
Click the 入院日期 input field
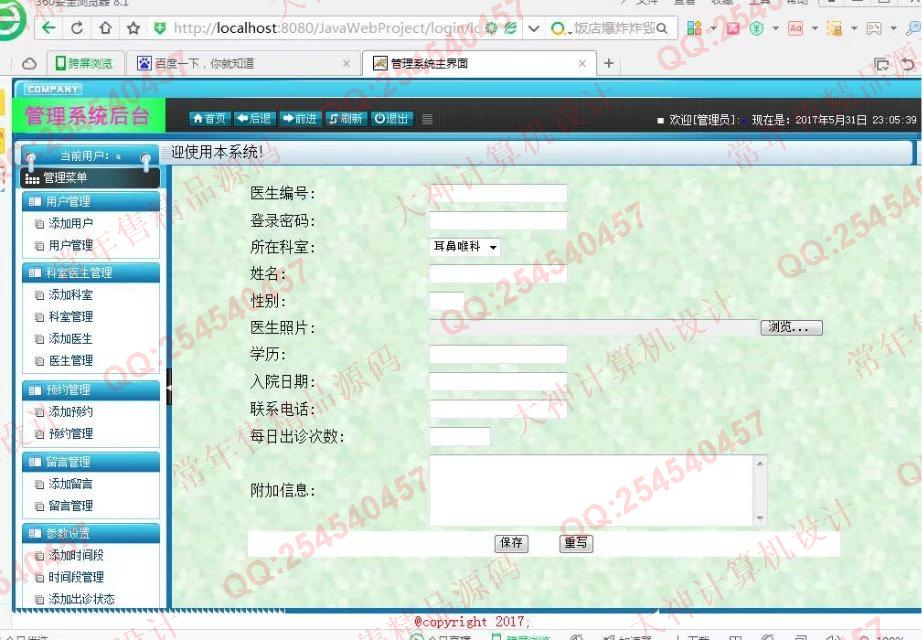point(498,382)
